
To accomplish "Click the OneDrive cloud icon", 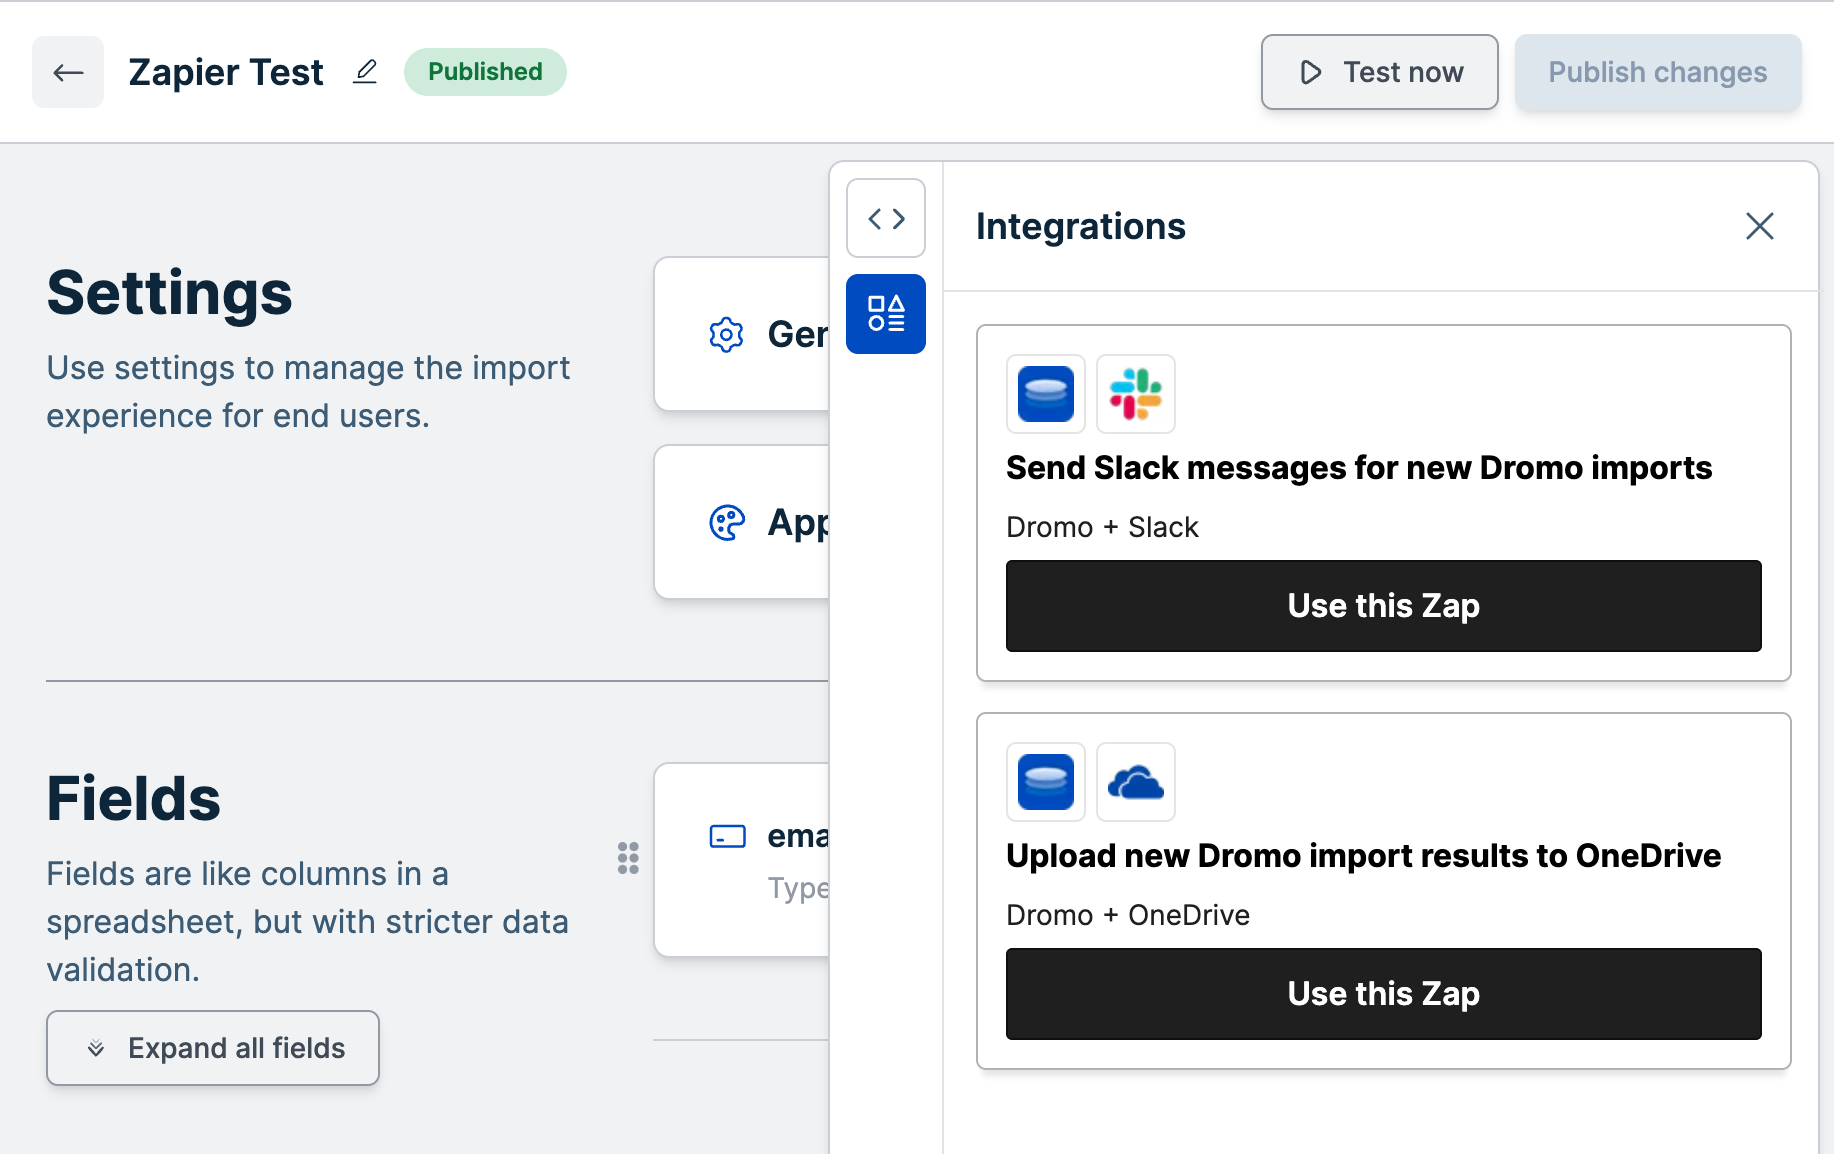I will pyautogui.click(x=1136, y=782).
